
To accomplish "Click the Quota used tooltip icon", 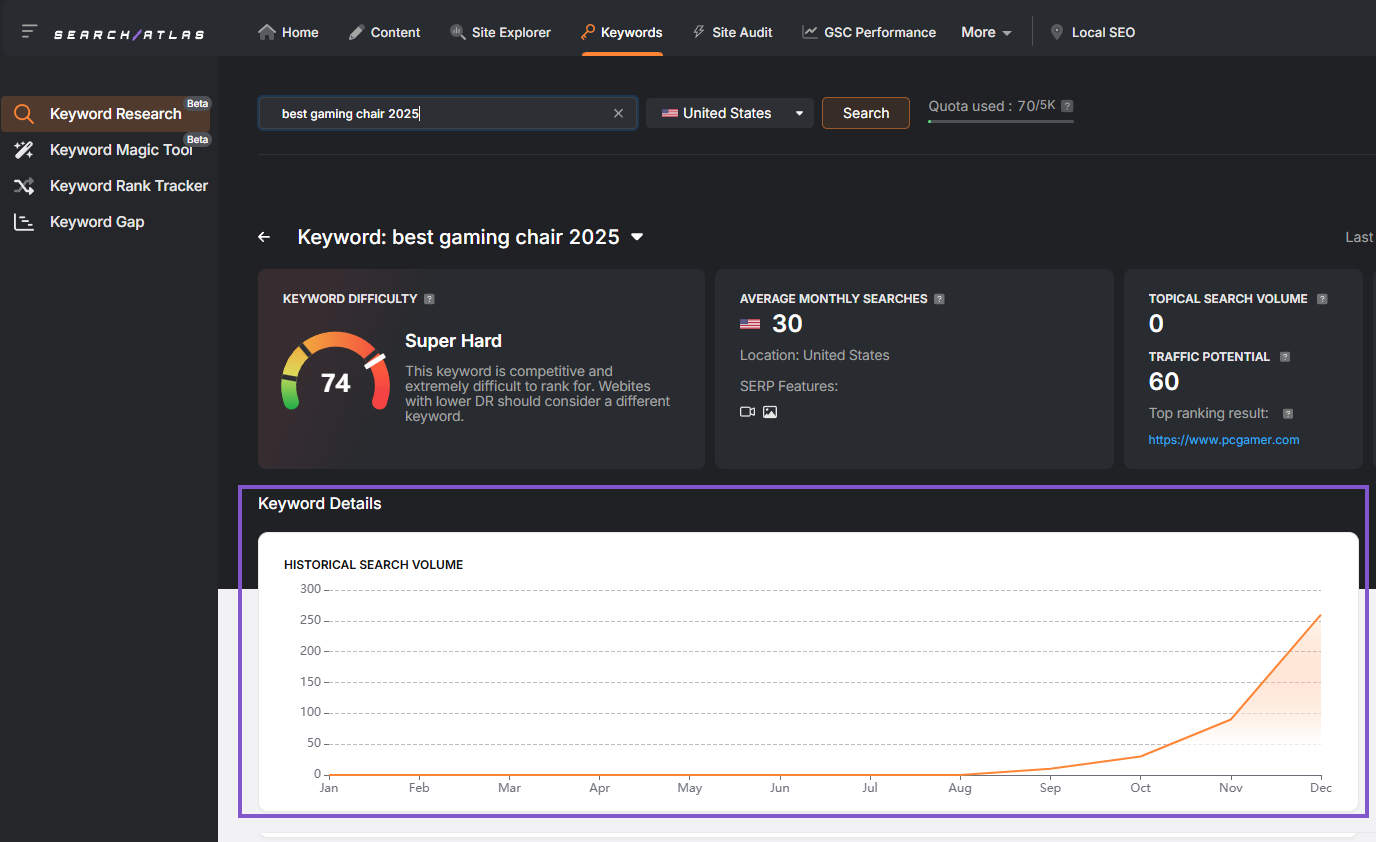I will point(1066,105).
